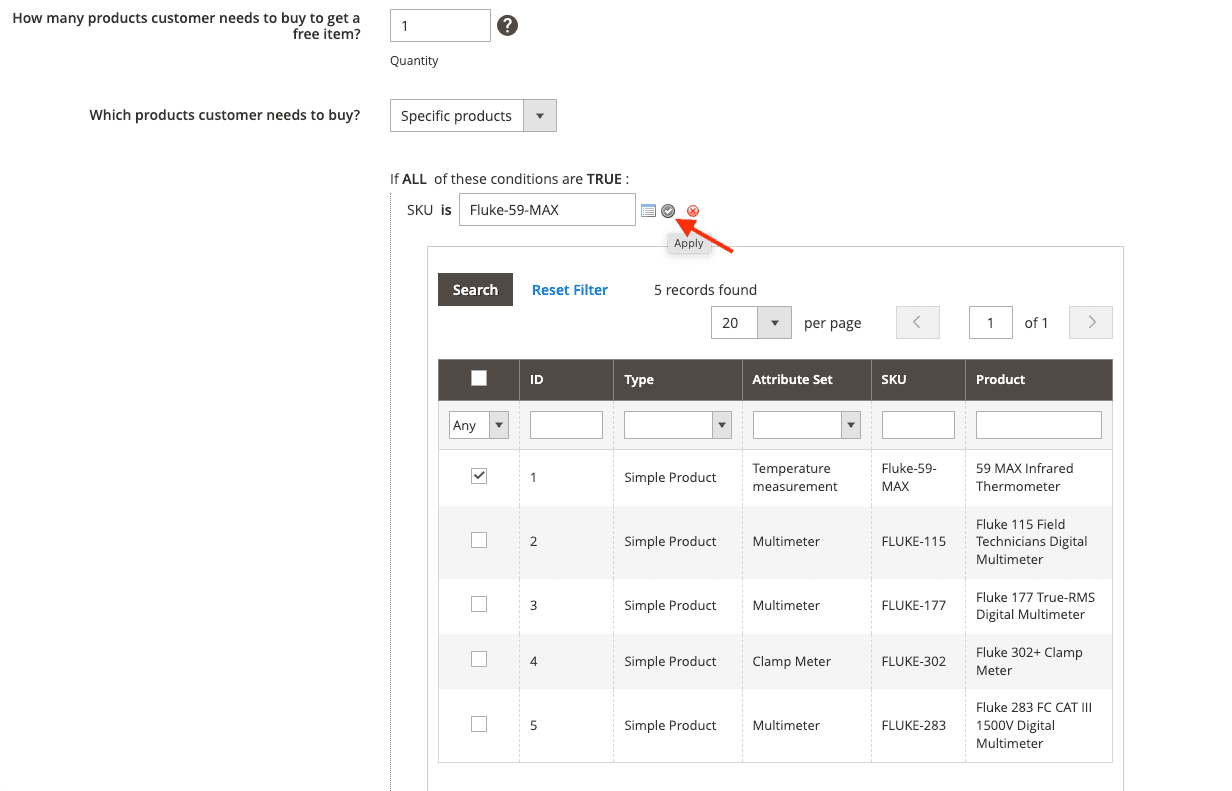Viewport: 1232px width, 791px height.
Task: Click the Product filter input
Action: [1039, 425]
